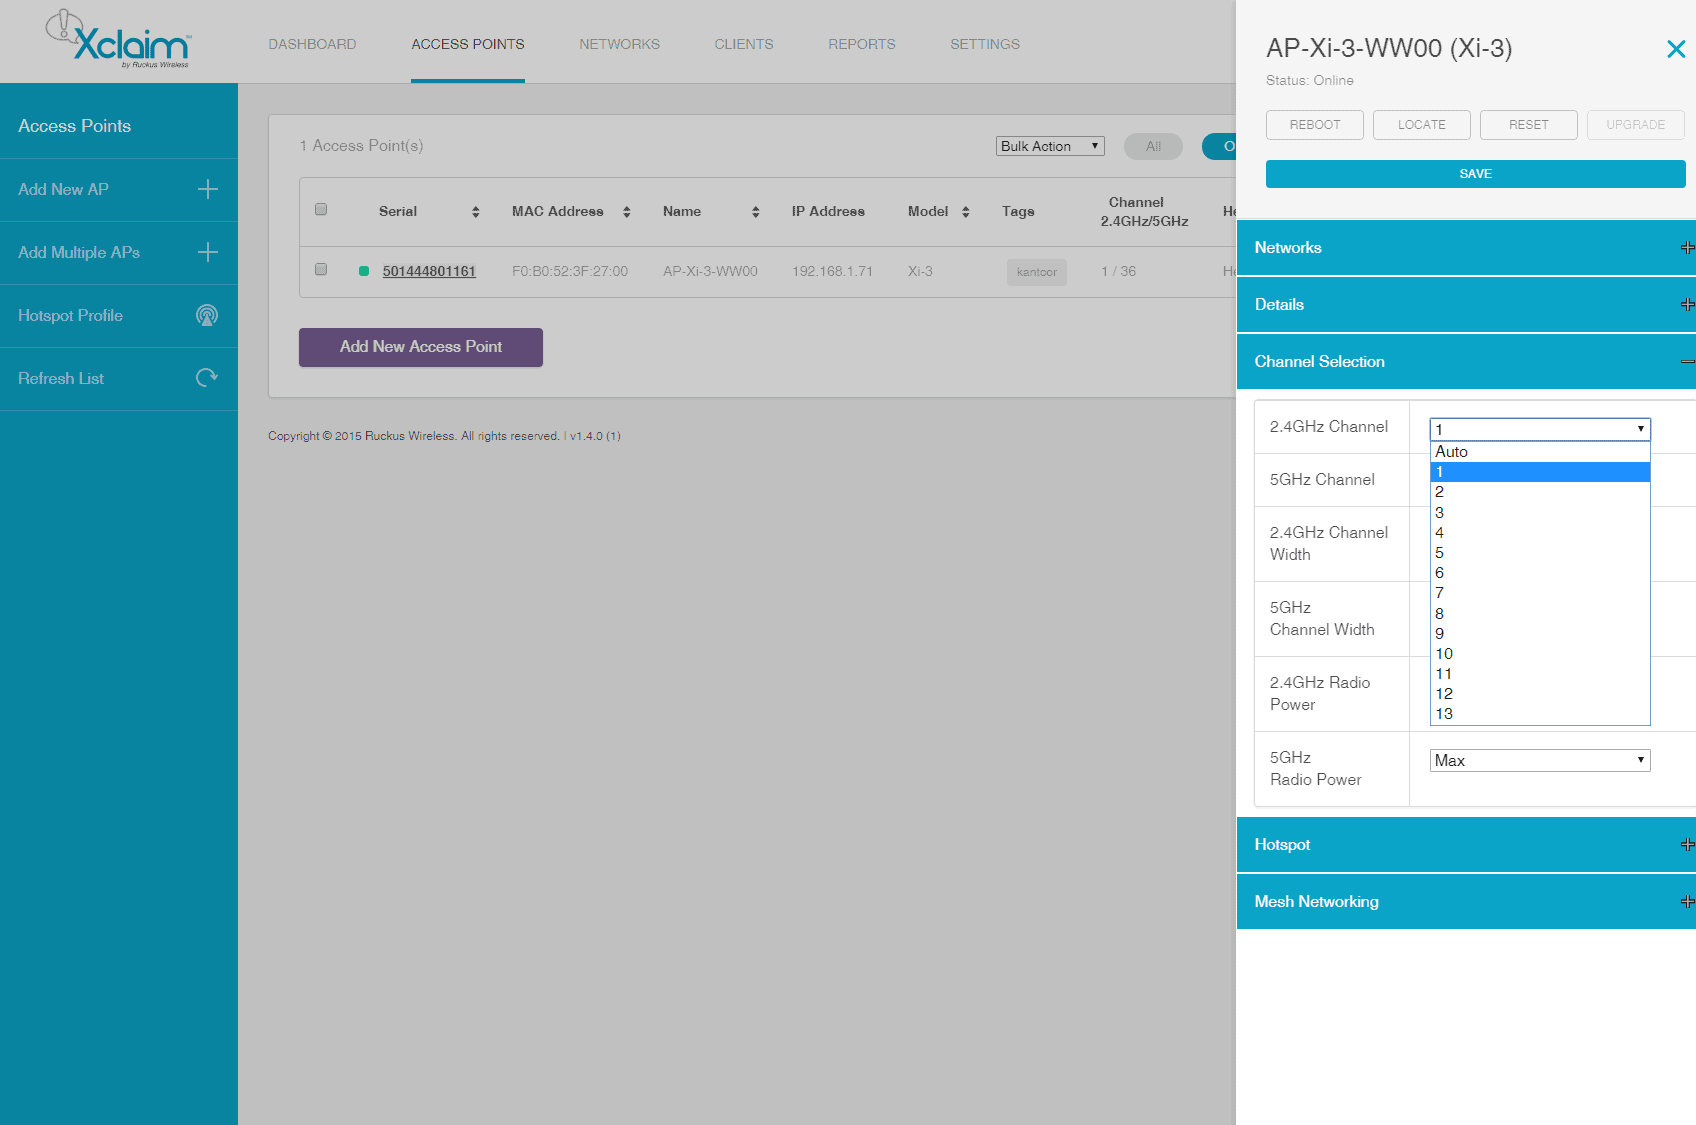
Task: Click IP address 192.168.1.71 cell
Action: (832, 271)
